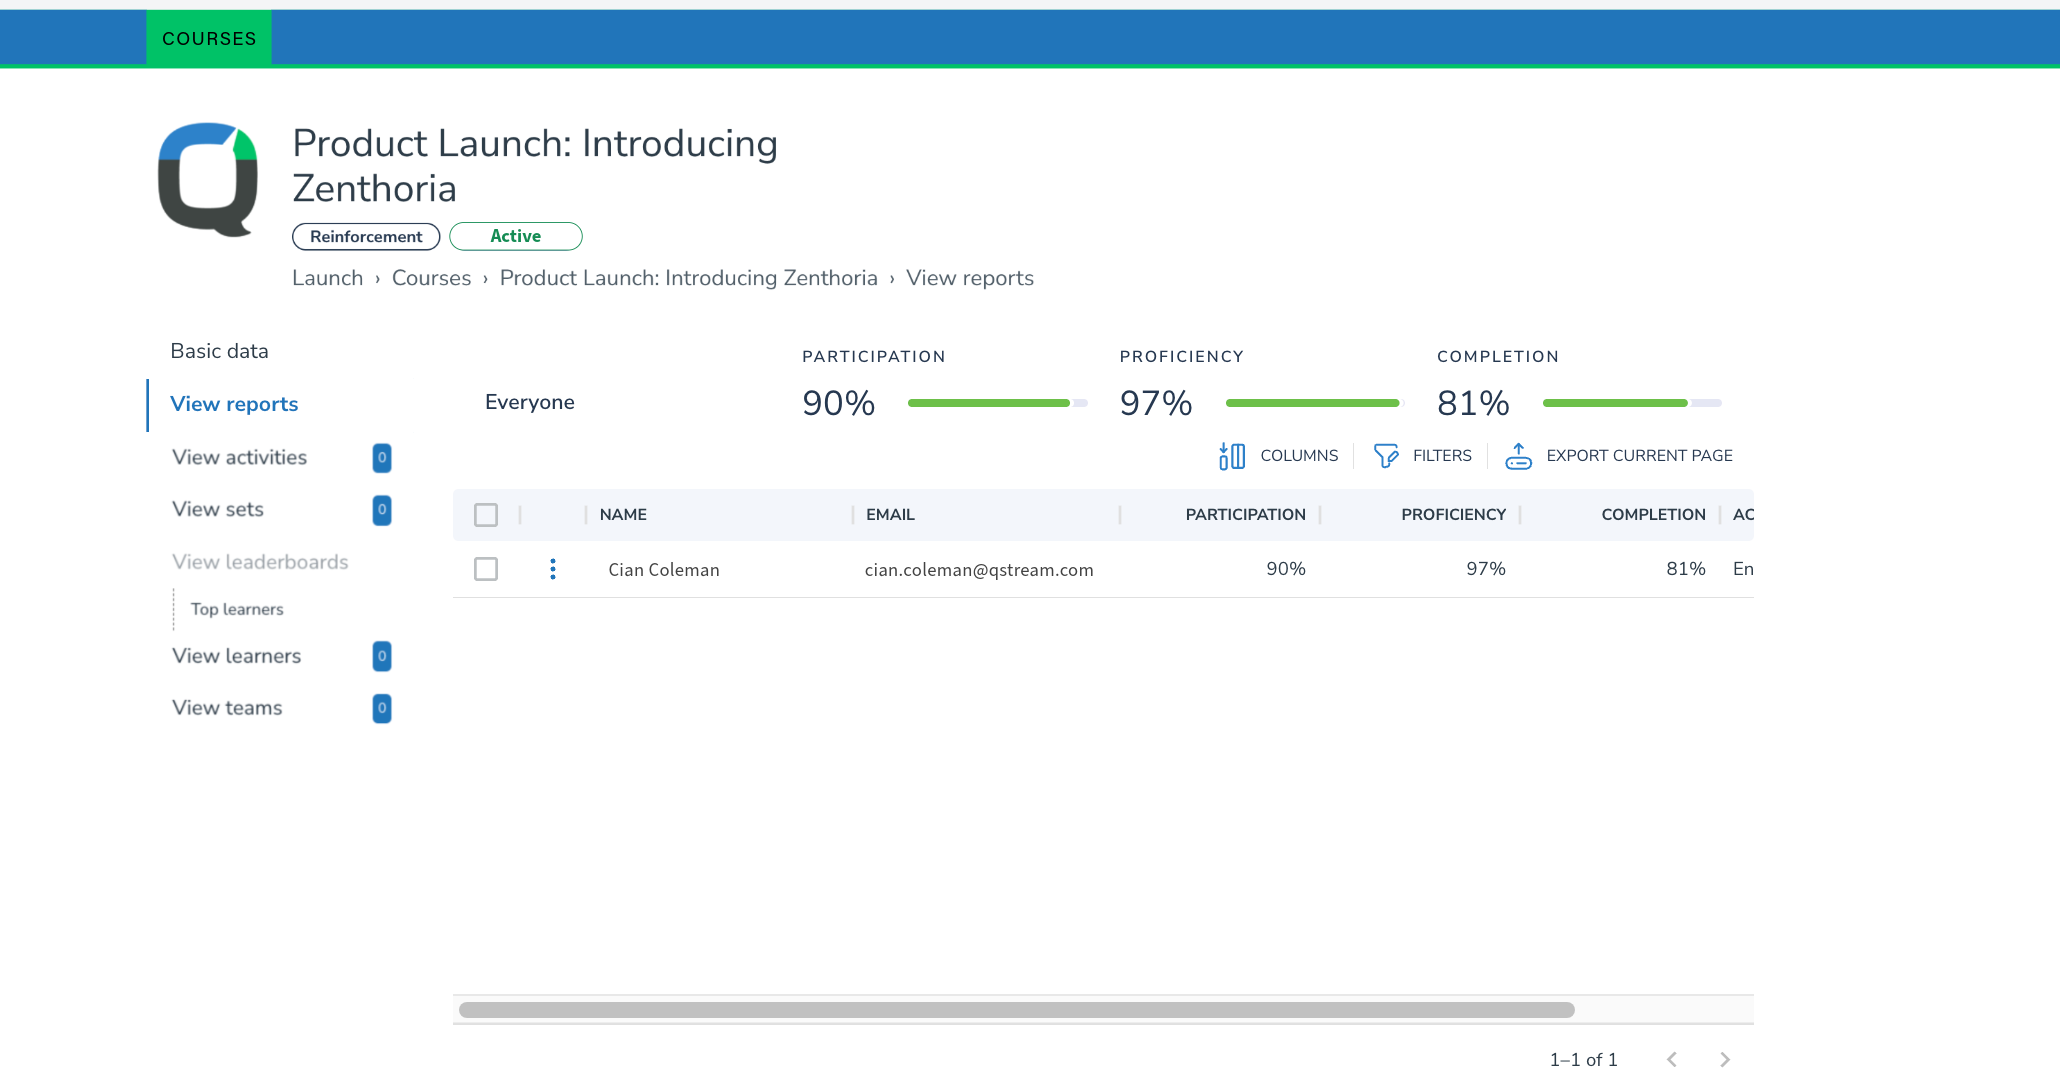Open Top learners sub-item

point(237,609)
